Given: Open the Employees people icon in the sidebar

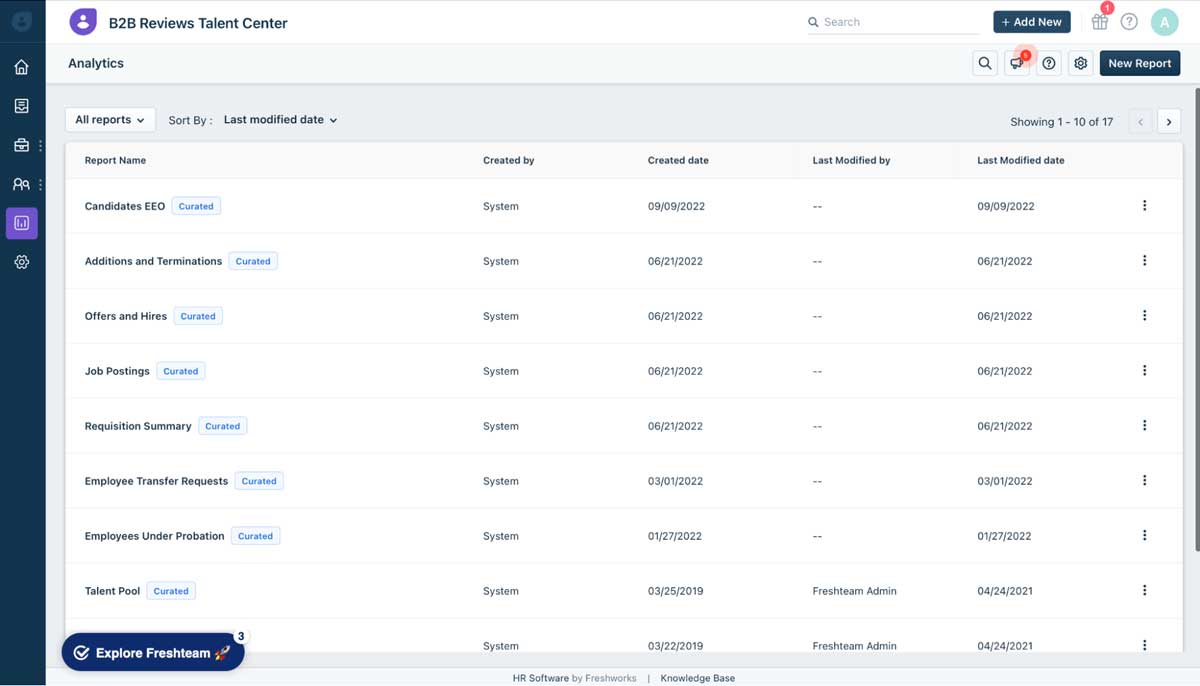Looking at the screenshot, I should 21,184.
